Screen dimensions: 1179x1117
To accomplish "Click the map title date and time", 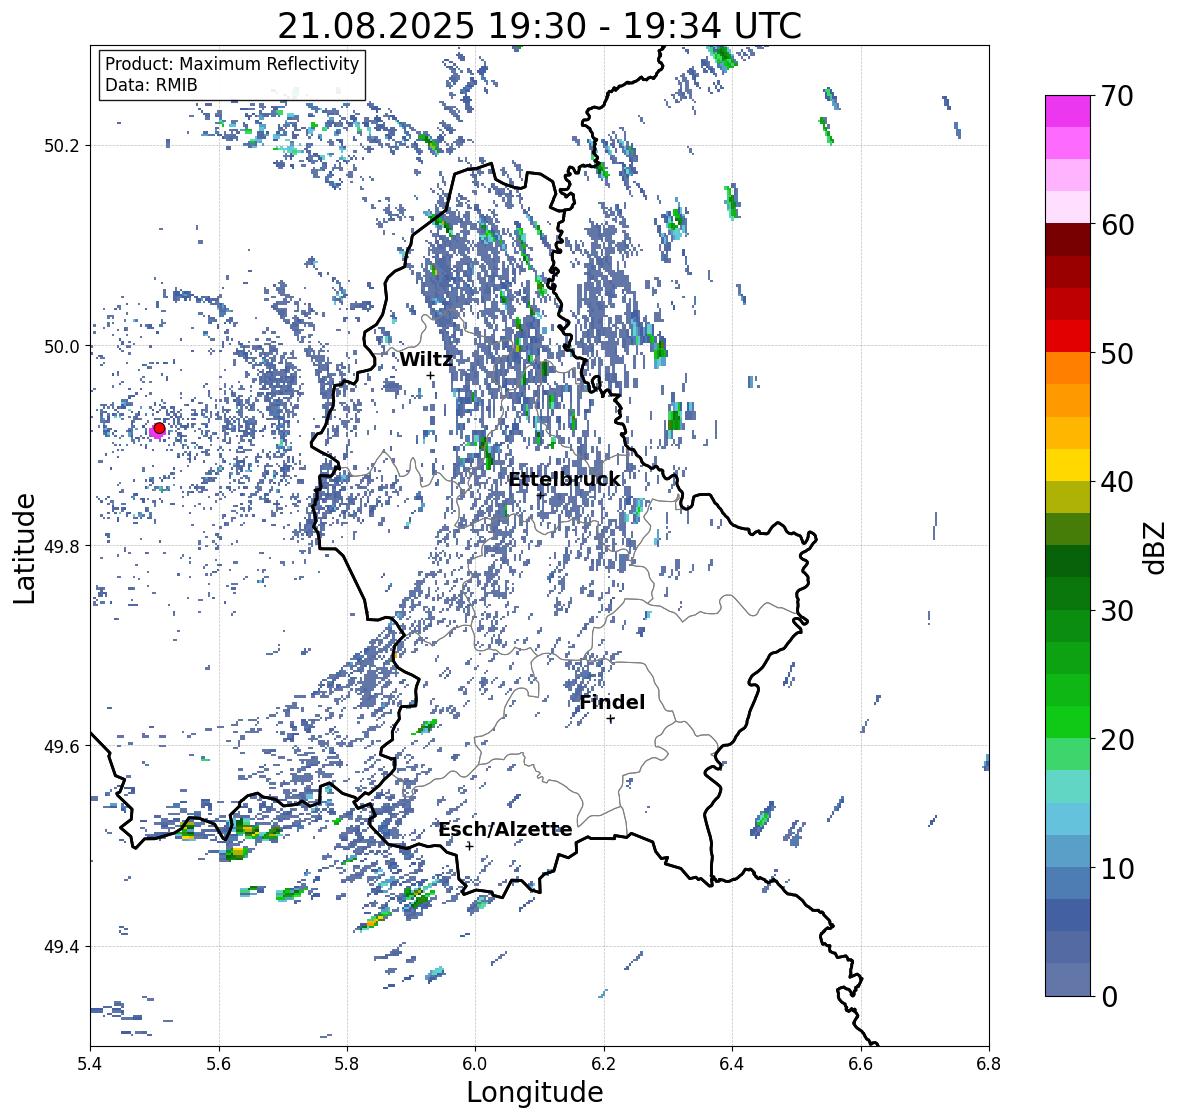I will point(539,26).
